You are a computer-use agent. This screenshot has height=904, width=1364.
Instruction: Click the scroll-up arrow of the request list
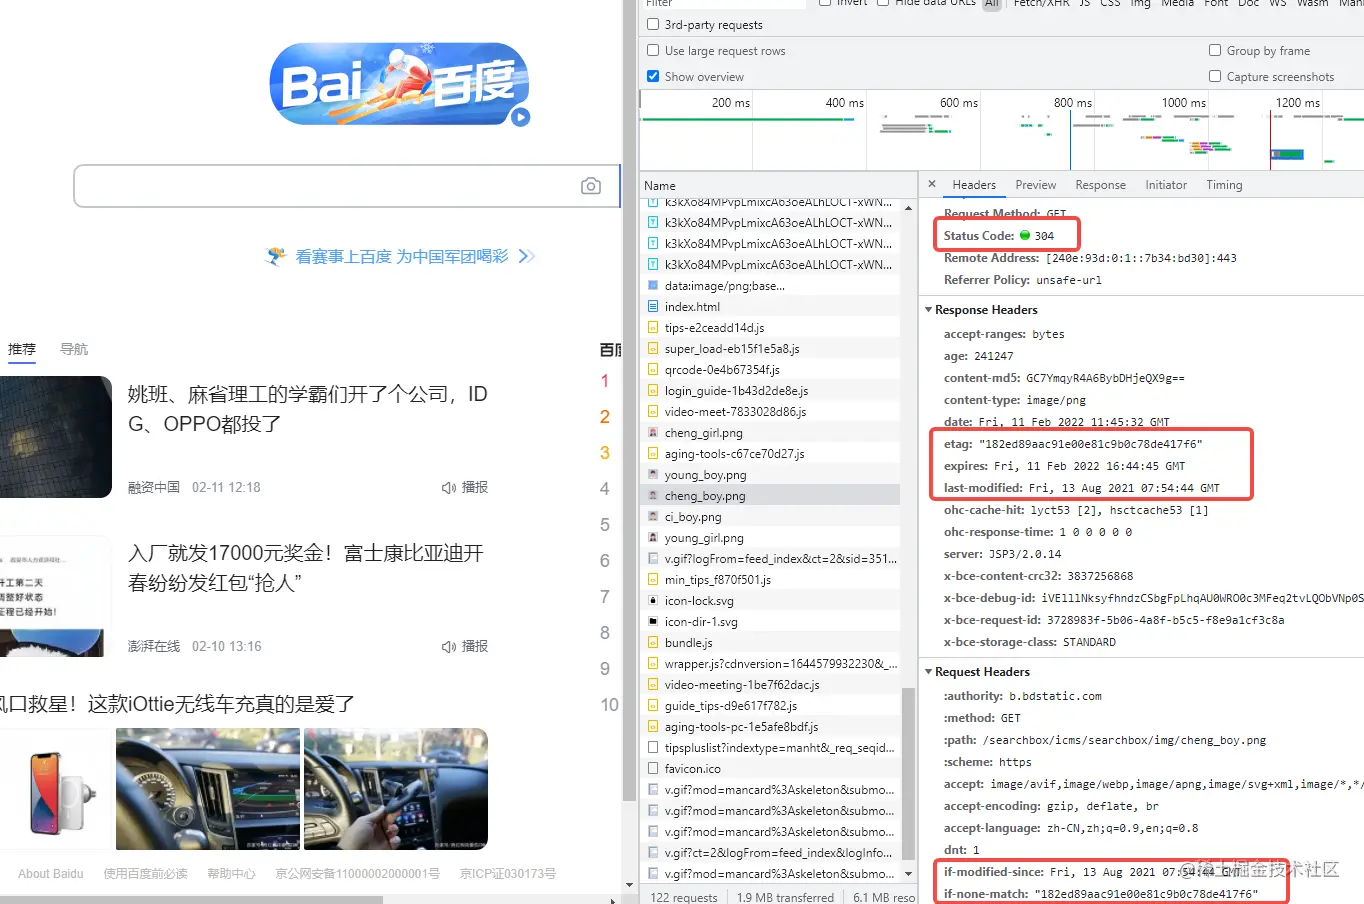[x=908, y=208]
